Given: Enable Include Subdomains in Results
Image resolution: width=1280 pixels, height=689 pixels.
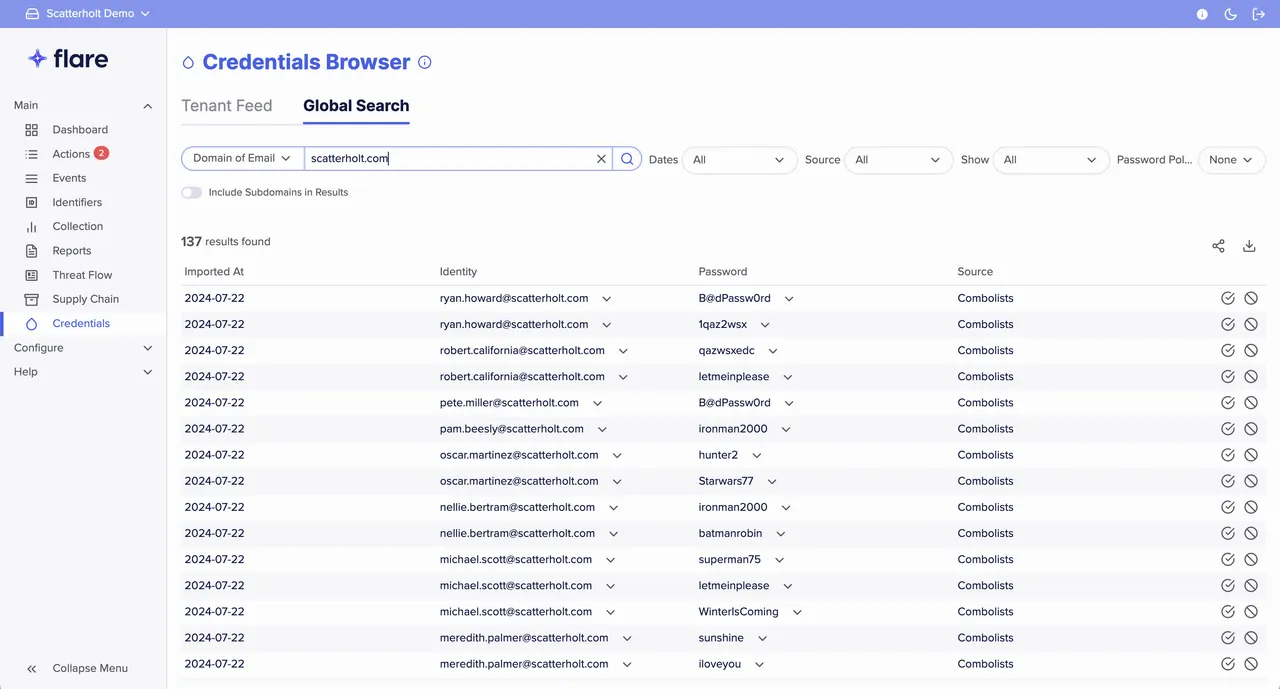Looking at the screenshot, I should tap(191, 192).
